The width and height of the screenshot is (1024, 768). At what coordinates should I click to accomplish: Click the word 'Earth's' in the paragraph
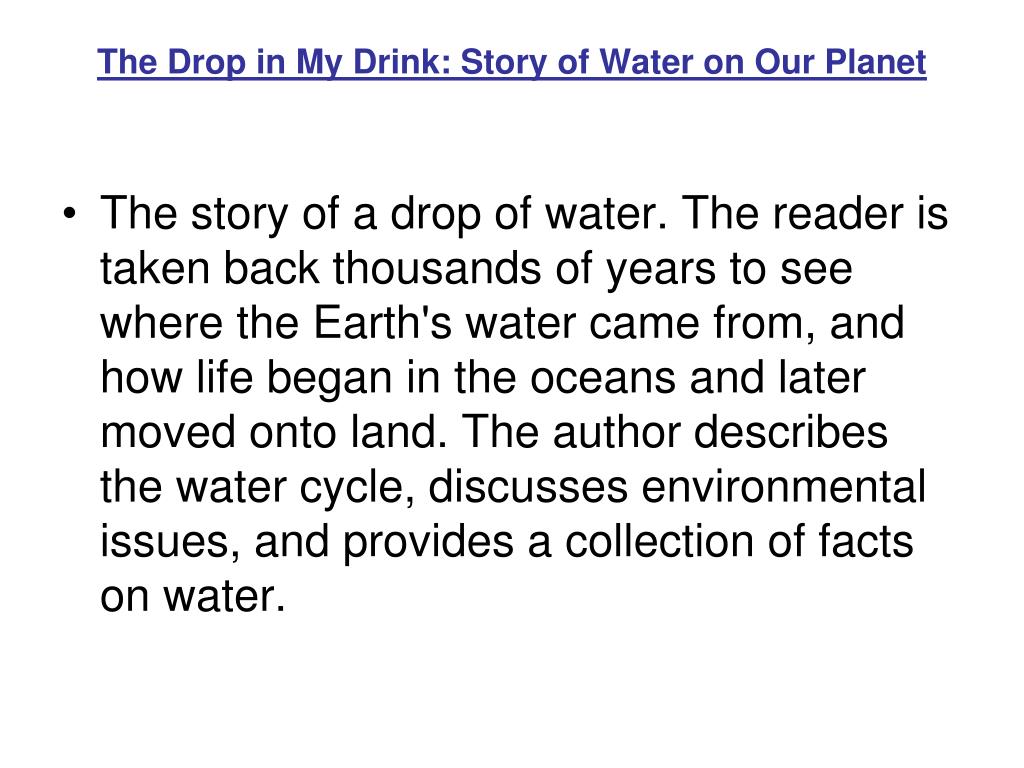click(x=382, y=323)
